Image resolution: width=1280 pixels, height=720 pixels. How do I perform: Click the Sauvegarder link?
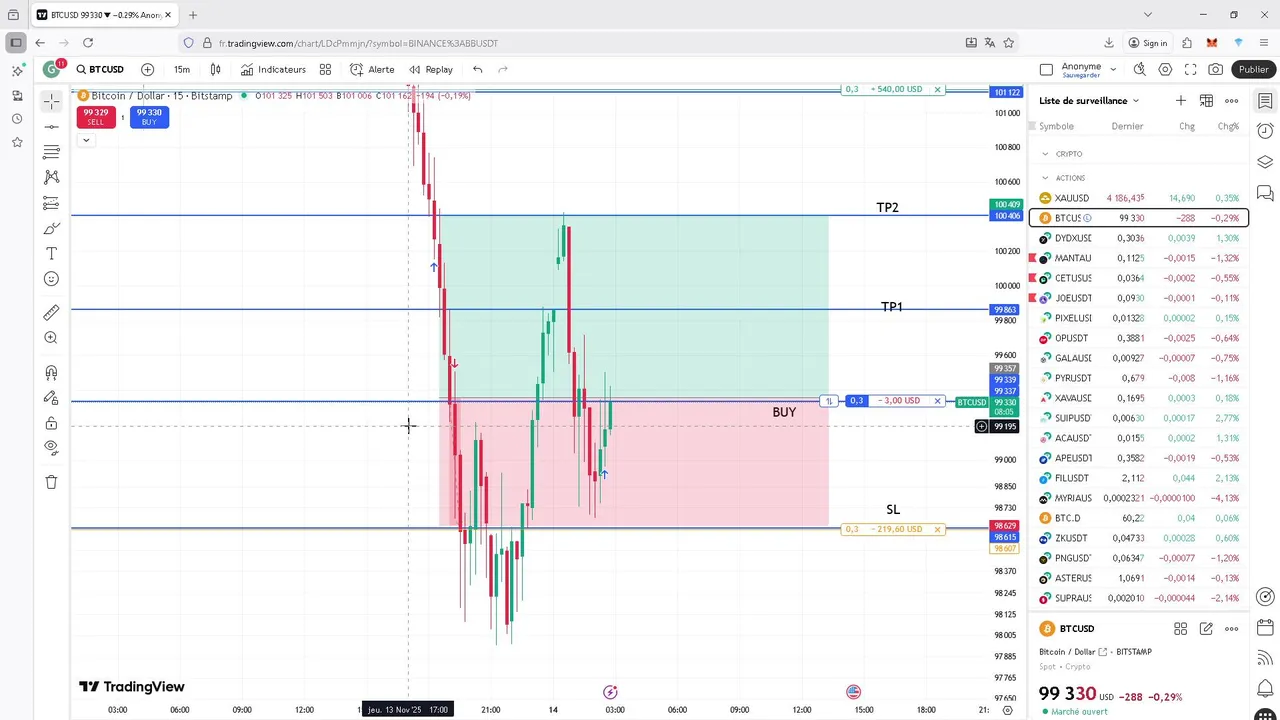(1081, 75)
